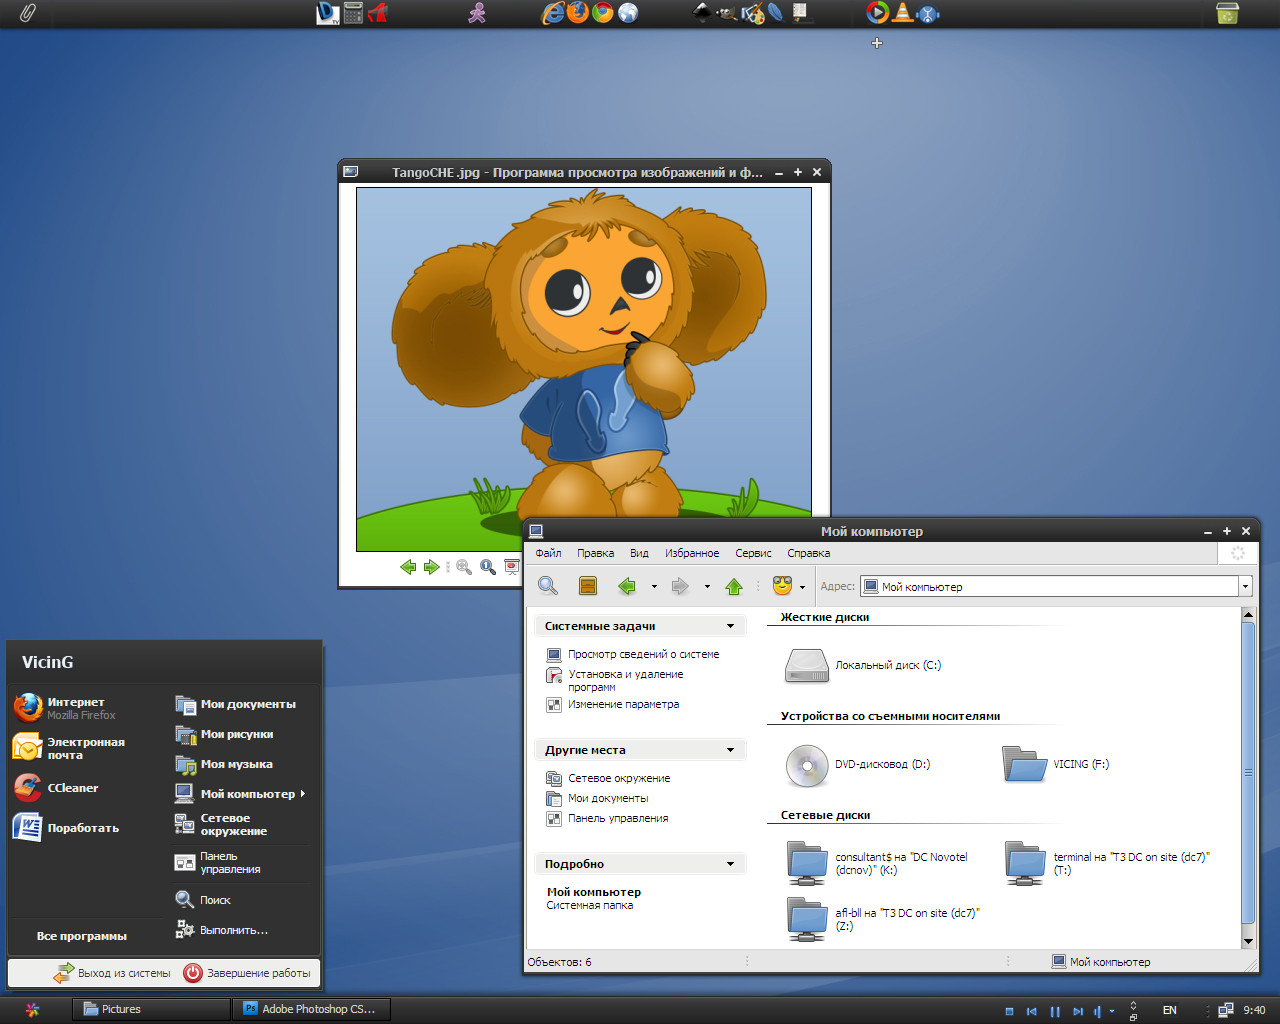Launch Google Chrome from the top dock
Image resolution: width=1280 pixels, height=1024 pixels.
602,13
